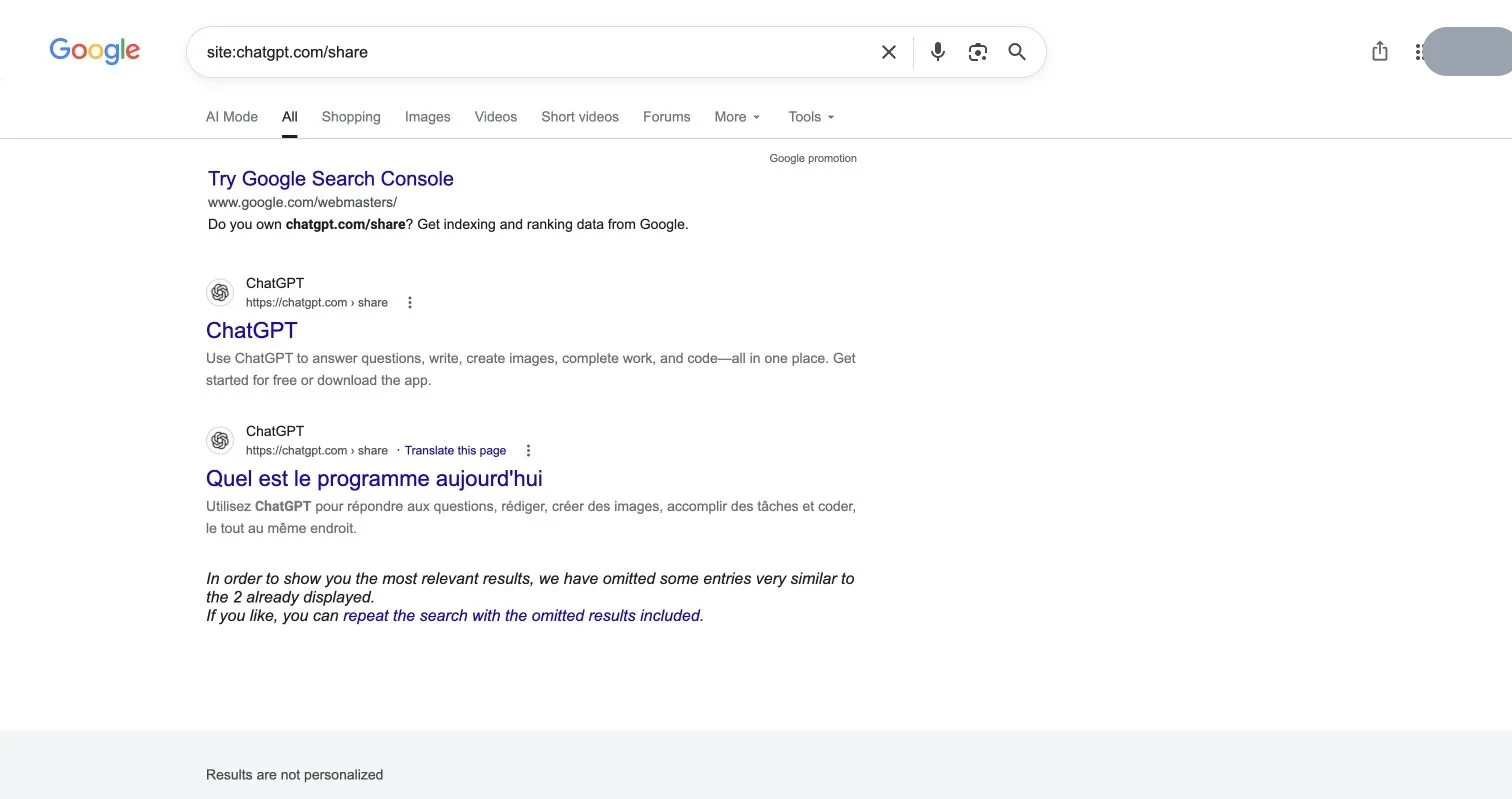Image resolution: width=1512 pixels, height=799 pixels.
Task: Click the Google promotion label
Action: coord(813,158)
